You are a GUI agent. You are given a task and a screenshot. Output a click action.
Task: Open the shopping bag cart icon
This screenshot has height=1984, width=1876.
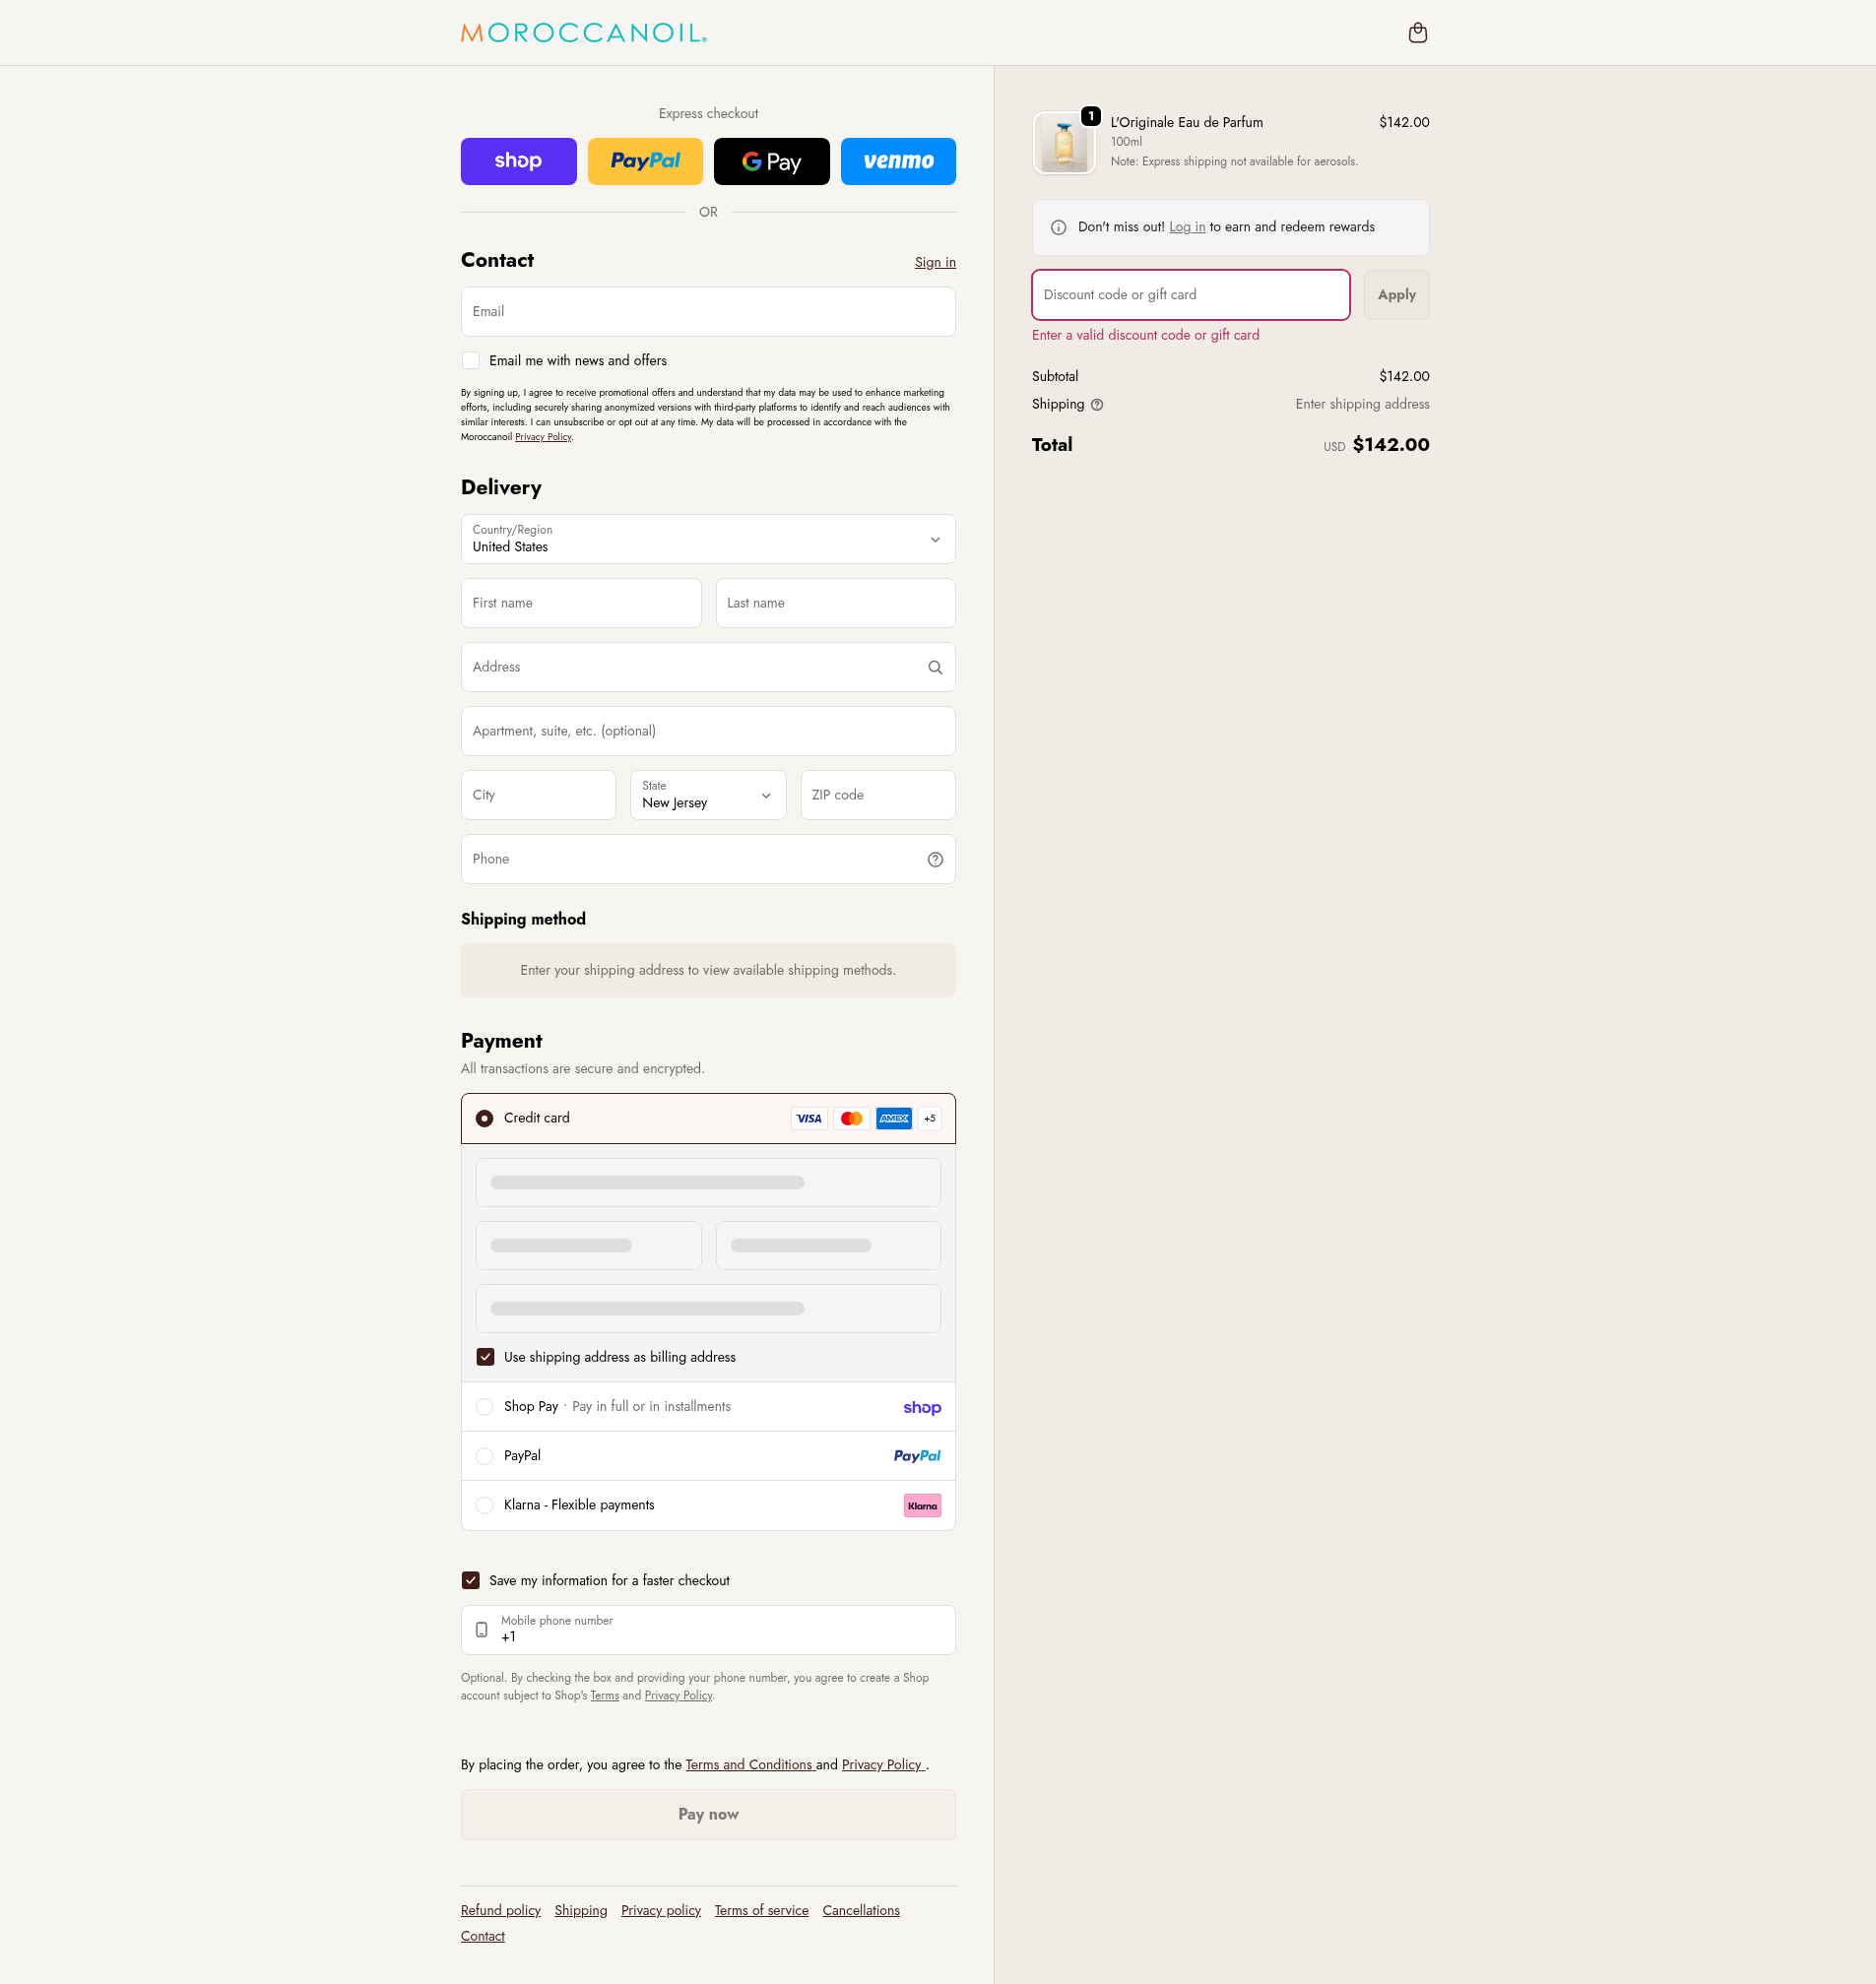pyautogui.click(x=1417, y=33)
